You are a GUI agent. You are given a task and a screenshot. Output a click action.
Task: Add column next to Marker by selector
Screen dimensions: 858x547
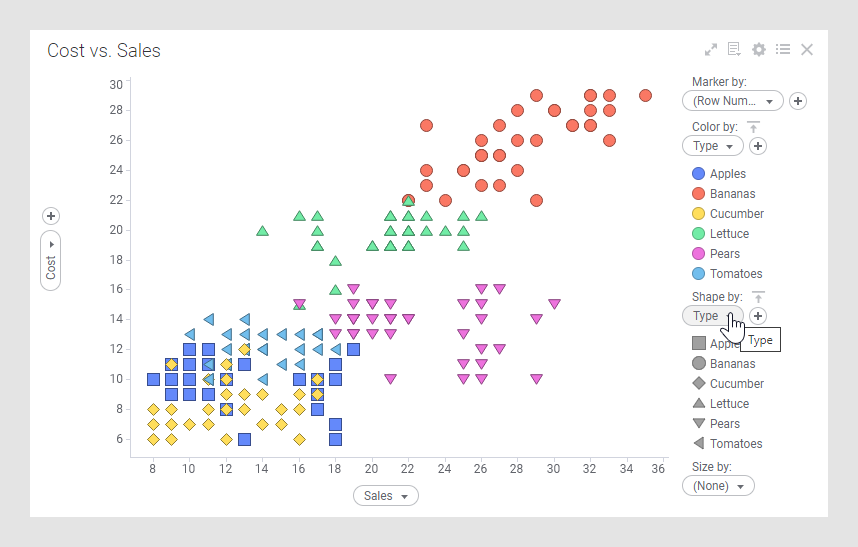click(797, 101)
